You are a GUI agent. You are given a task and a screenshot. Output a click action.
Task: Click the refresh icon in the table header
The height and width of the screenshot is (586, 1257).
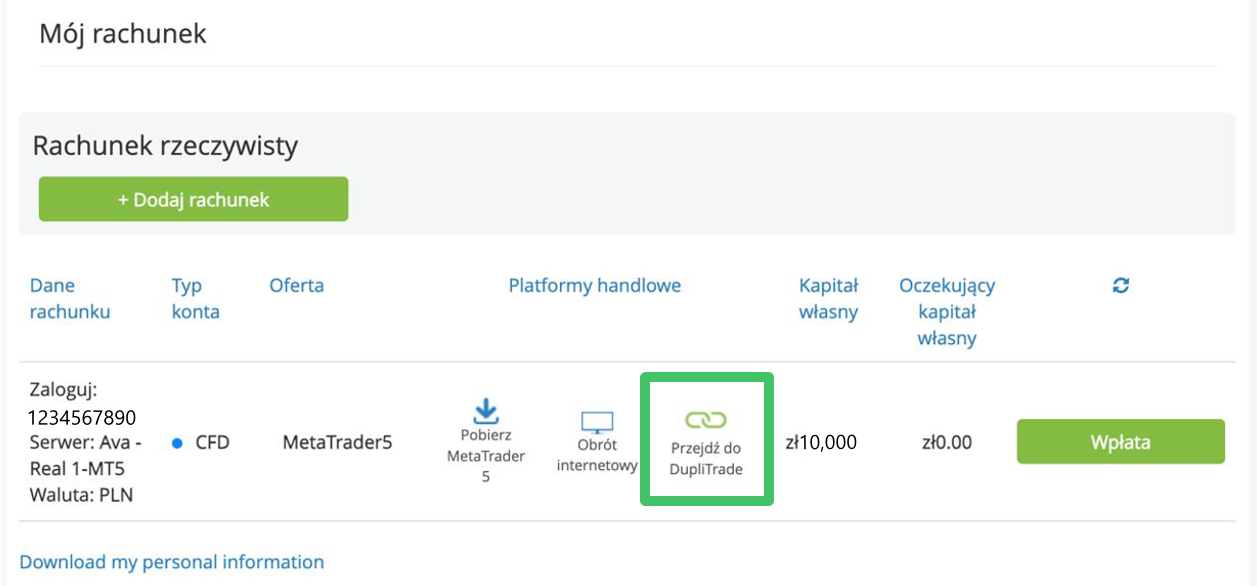1120,286
